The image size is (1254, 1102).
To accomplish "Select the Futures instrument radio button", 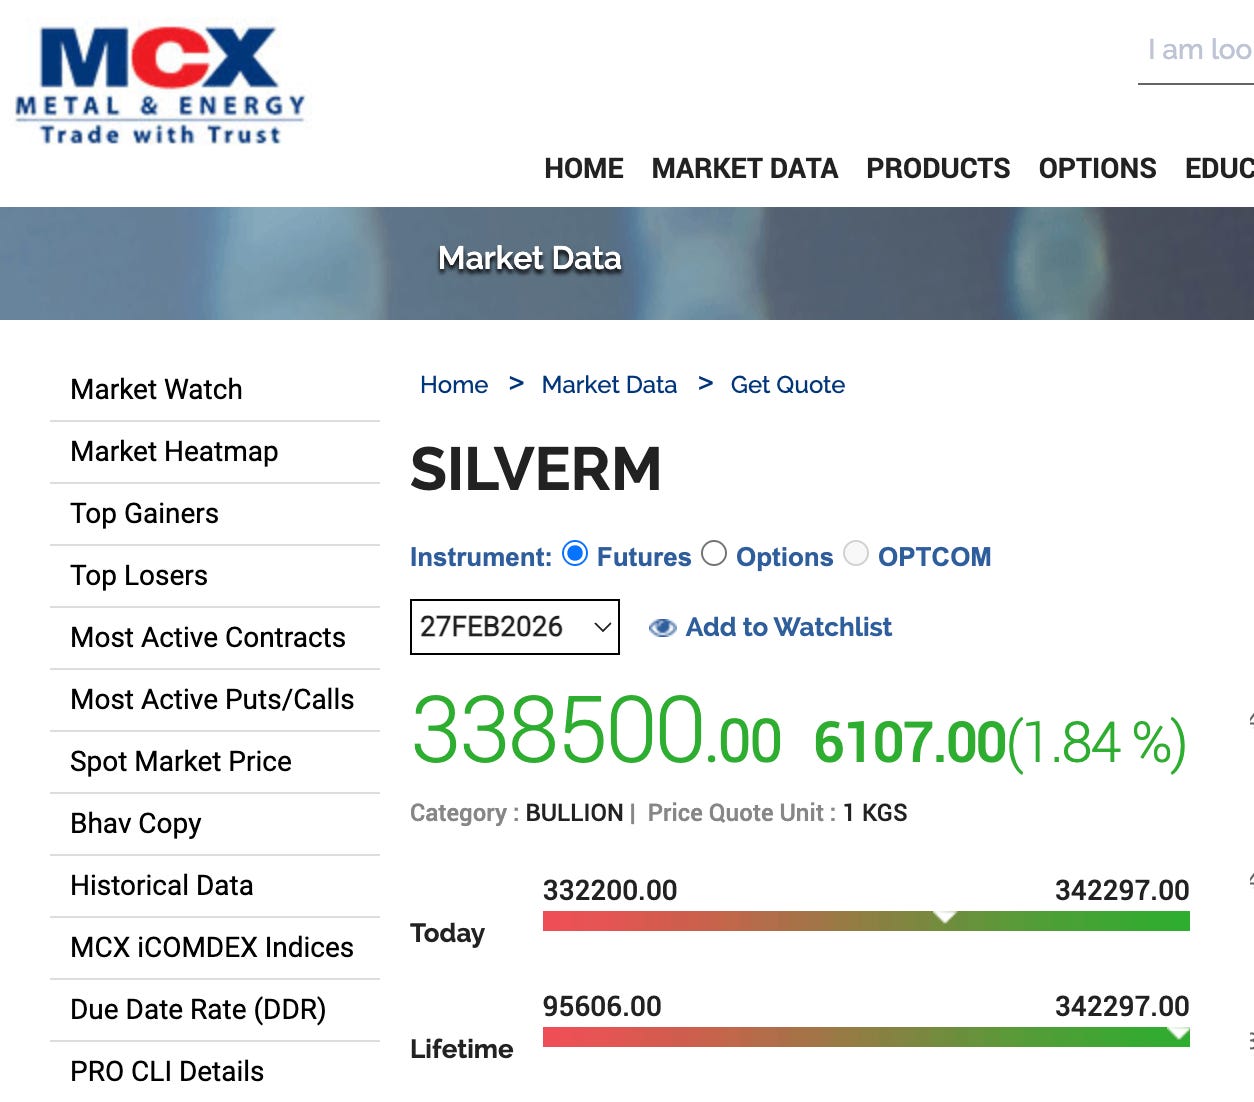I will pyautogui.click(x=575, y=553).
